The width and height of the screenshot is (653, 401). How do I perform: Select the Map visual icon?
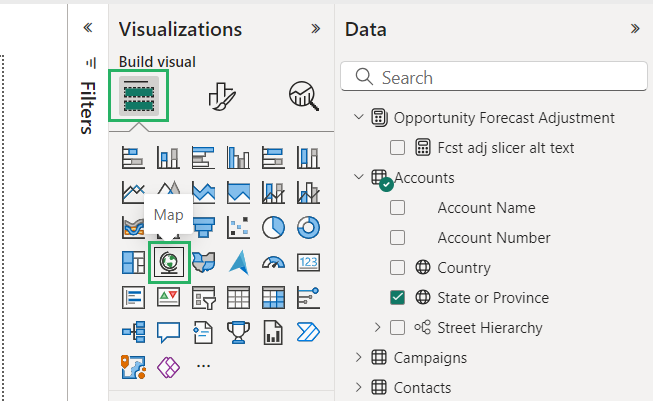click(168, 262)
